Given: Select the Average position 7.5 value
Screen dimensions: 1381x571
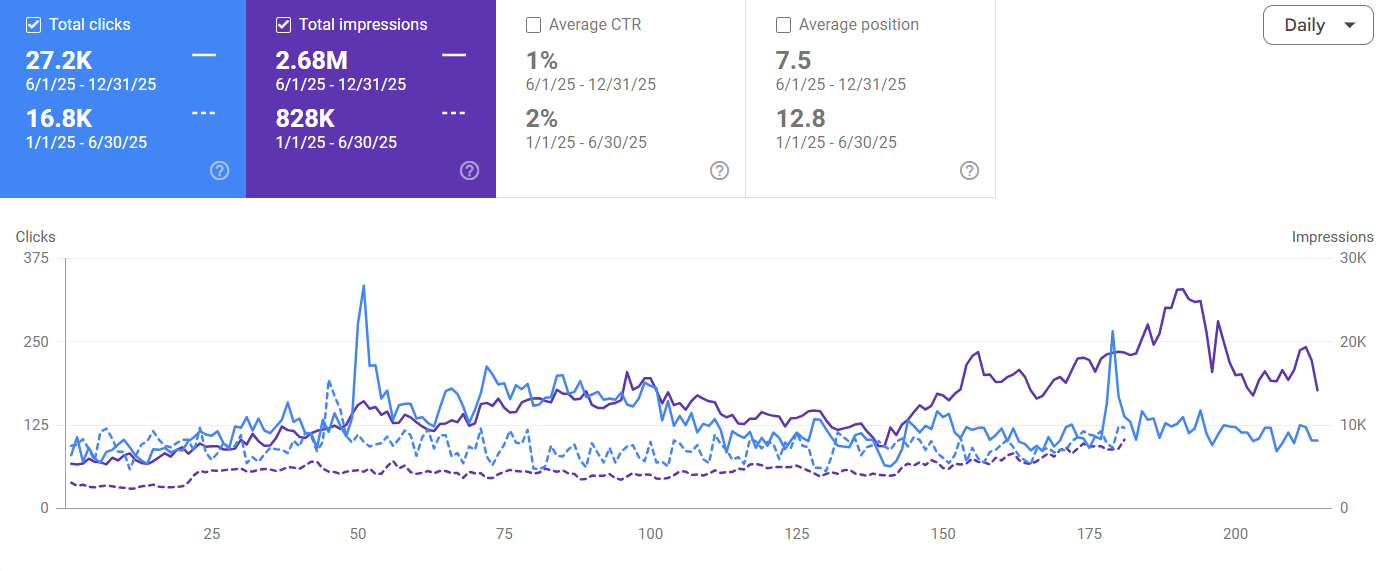Looking at the screenshot, I should [793, 61].
